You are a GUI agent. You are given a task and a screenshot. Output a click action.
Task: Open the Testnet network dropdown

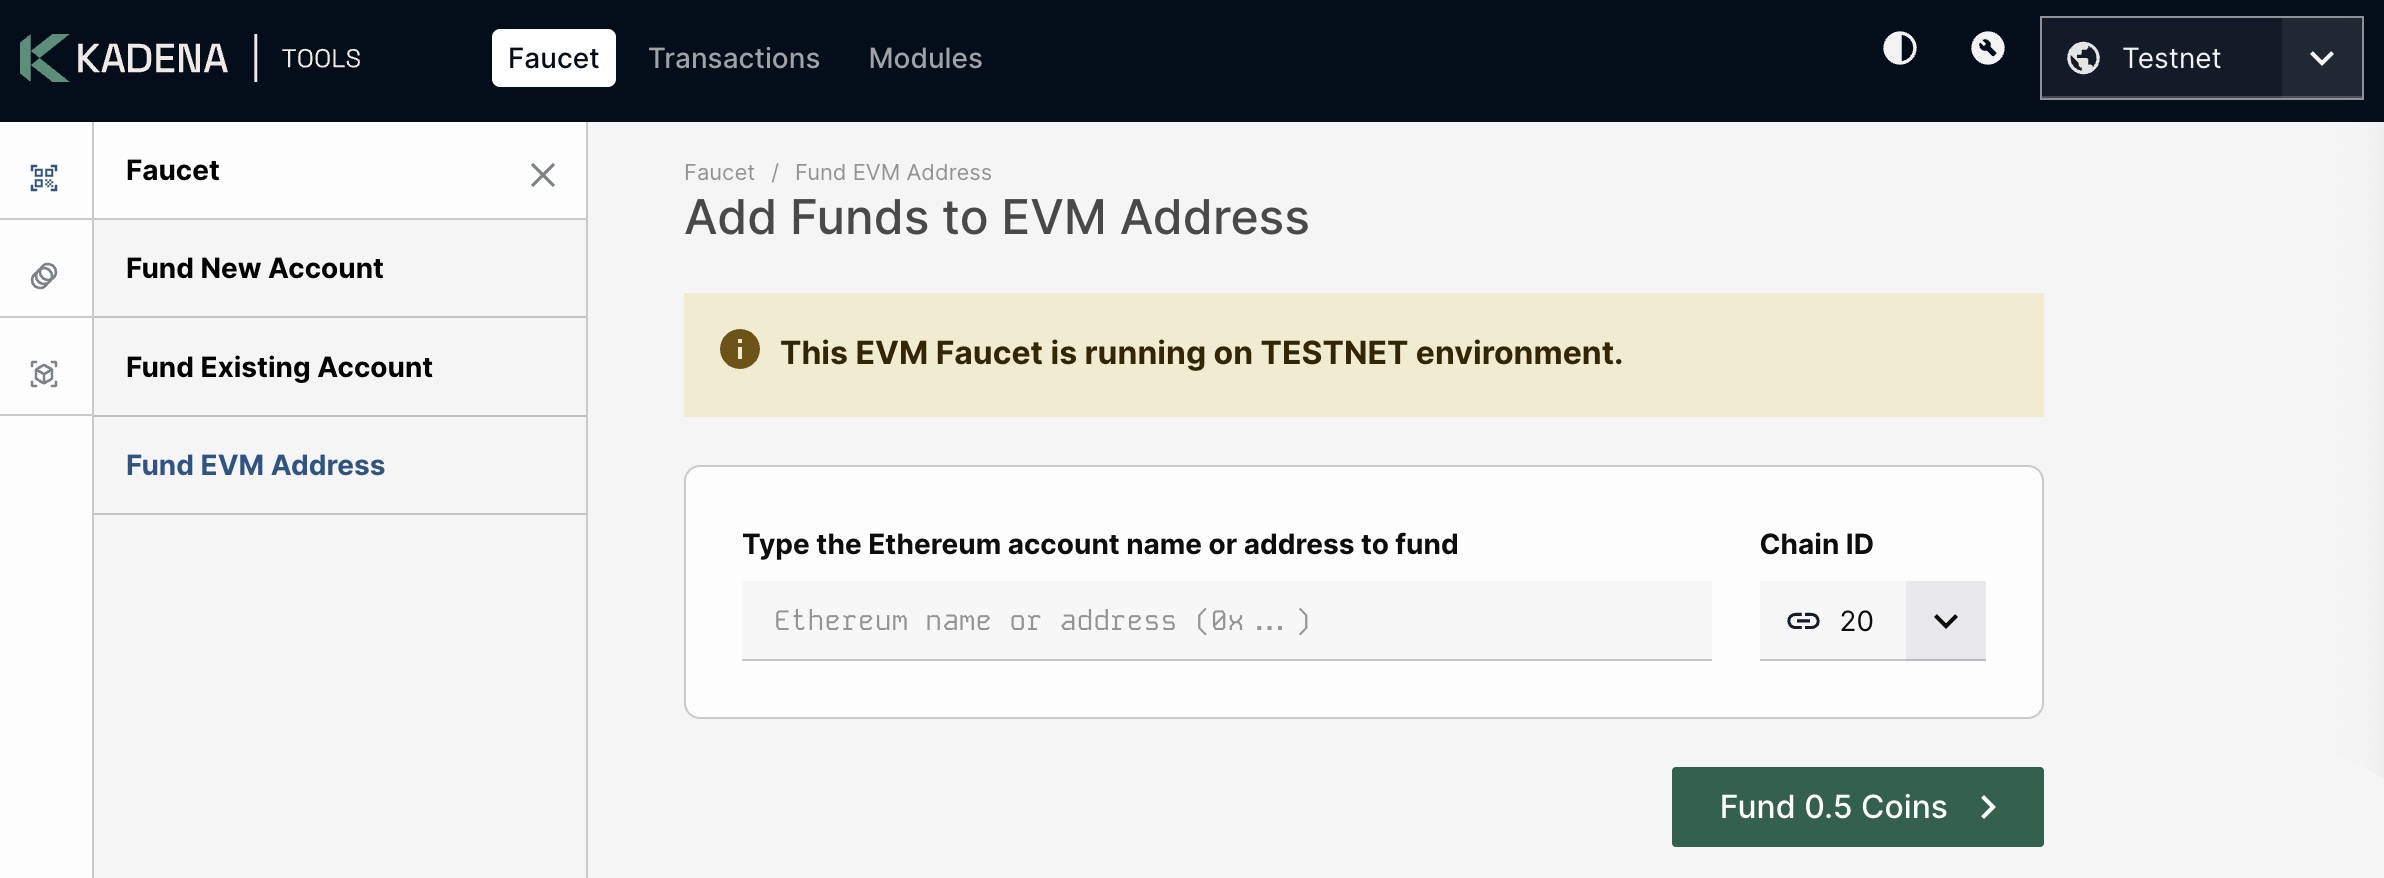tap(2321, 58)
